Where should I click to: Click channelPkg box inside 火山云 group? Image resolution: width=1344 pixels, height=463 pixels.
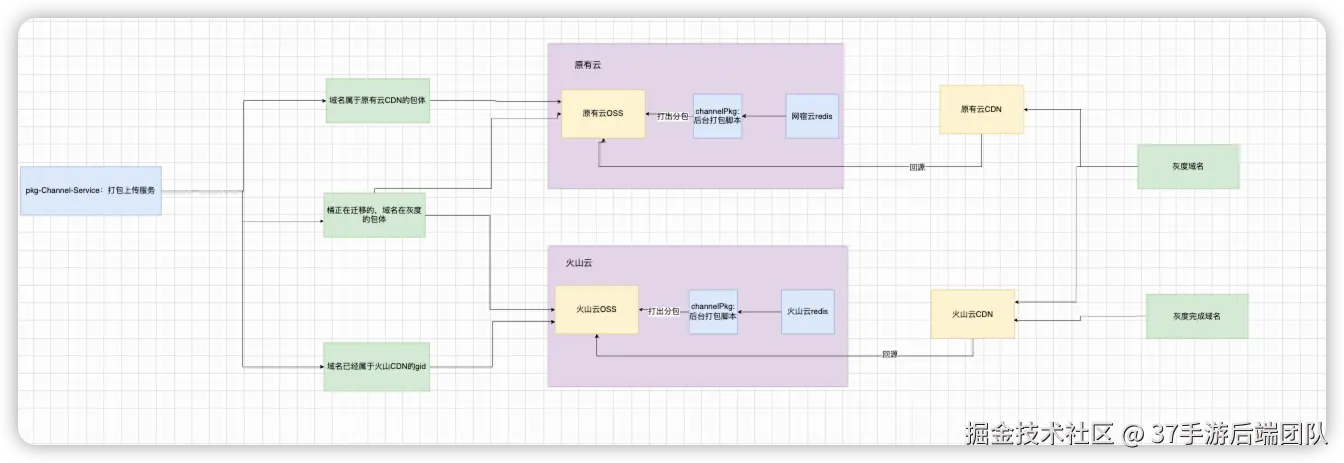[713, 311]
